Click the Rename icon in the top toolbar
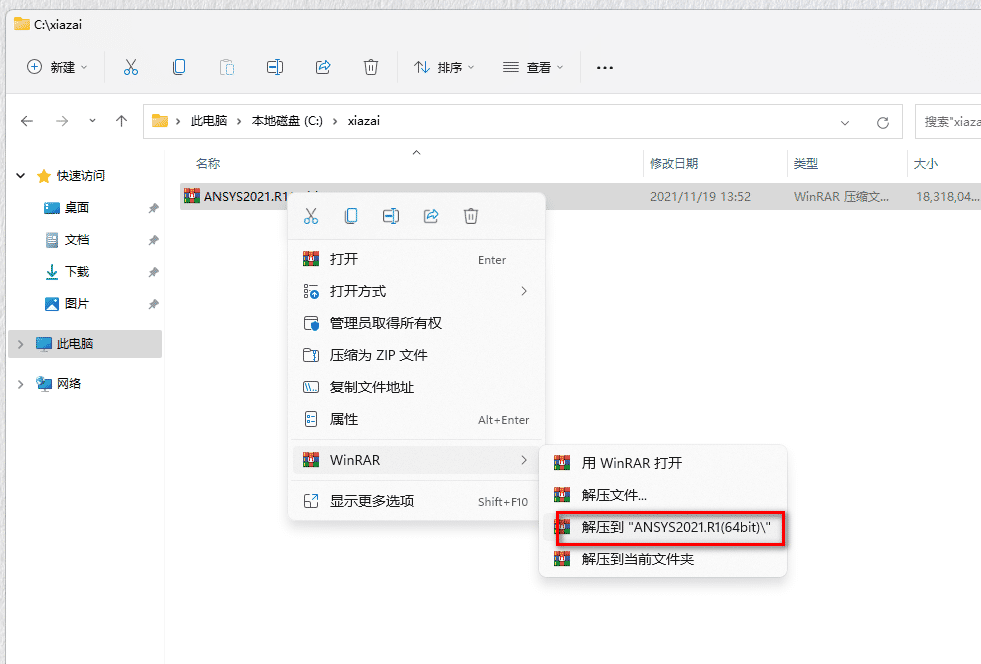This screenshot has width=981, height=664. click(275, 67)
